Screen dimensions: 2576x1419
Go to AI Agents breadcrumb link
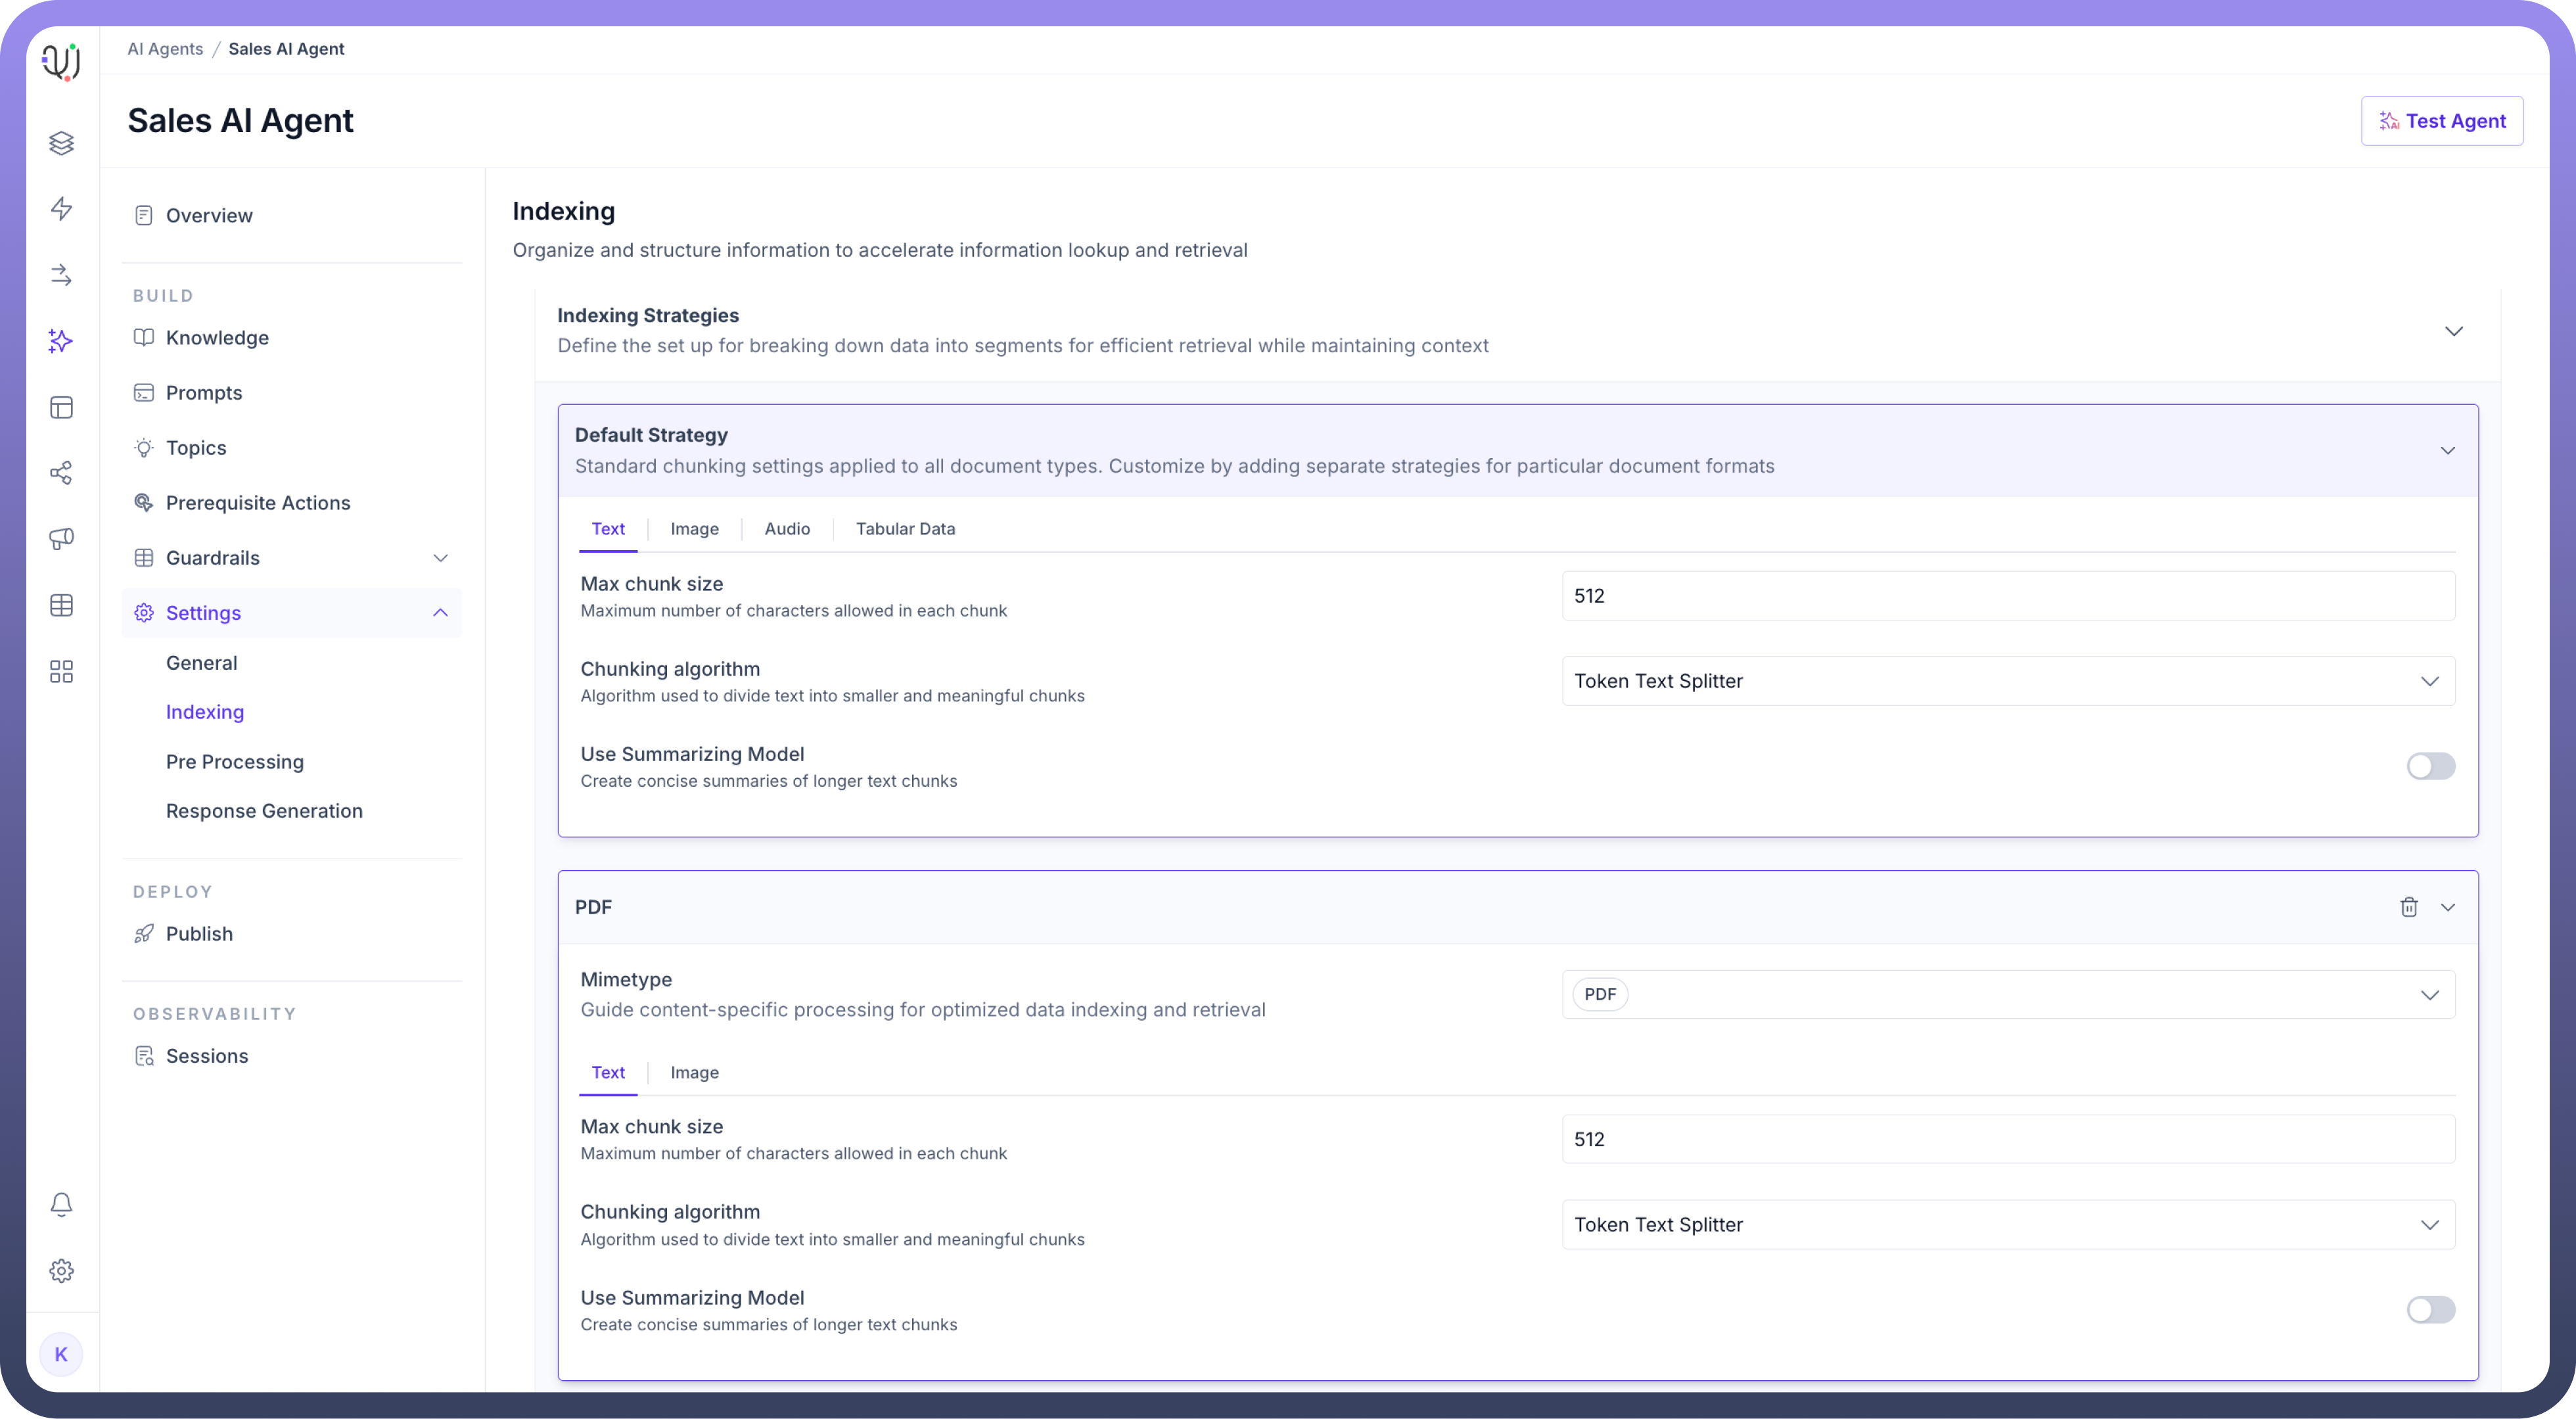165,49
